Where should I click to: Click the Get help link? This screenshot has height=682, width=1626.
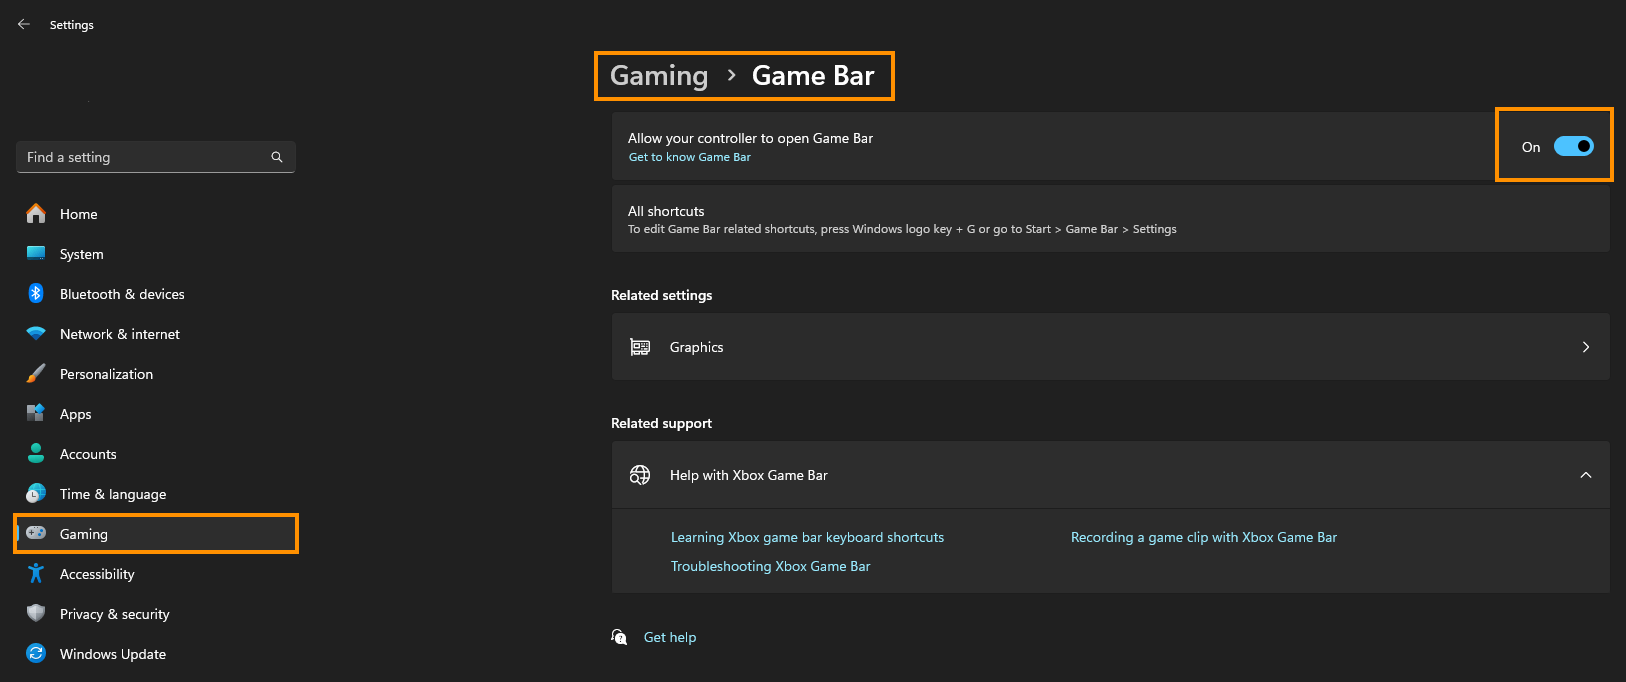click(x=670, y=637)
